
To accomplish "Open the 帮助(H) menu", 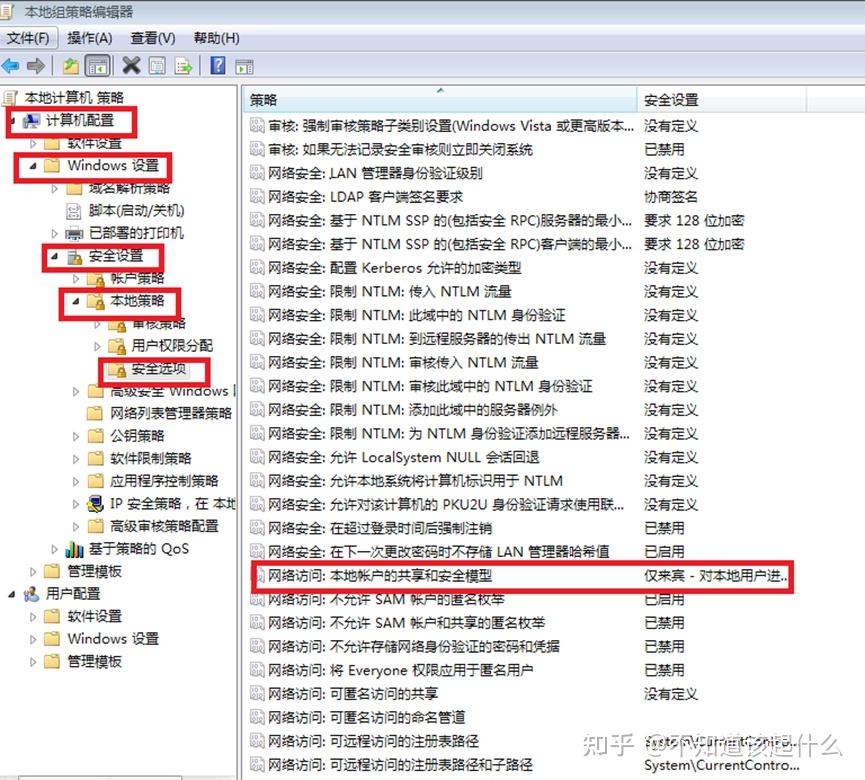I will (217, 38).
